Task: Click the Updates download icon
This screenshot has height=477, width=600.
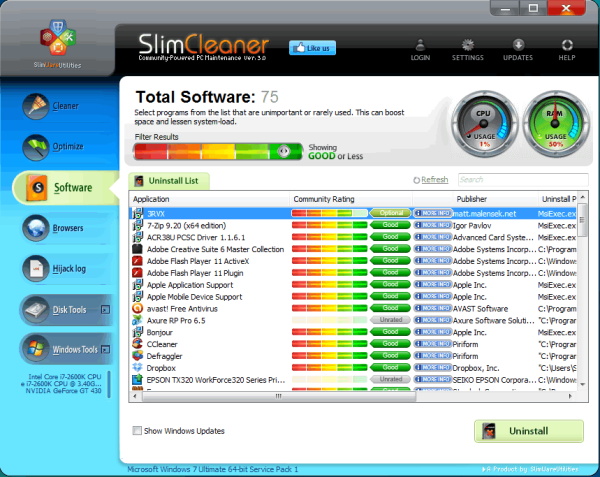Action: [518, 45]
